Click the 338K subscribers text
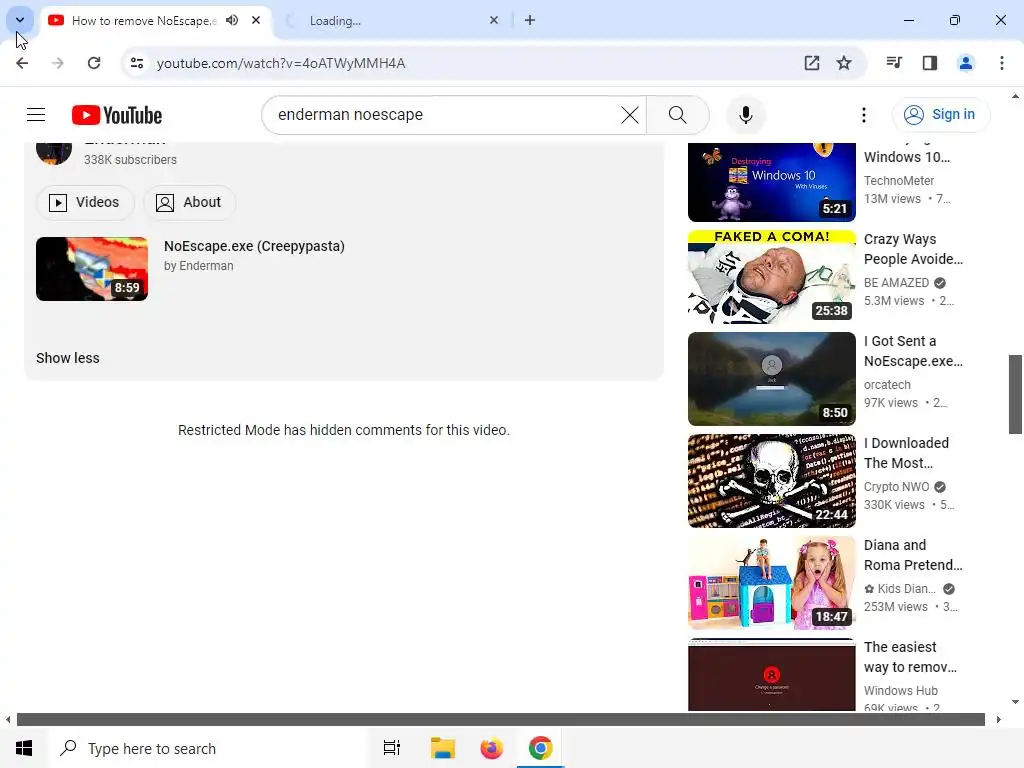Viewport: 1024px width, 768px height. (x=130, y=159)
